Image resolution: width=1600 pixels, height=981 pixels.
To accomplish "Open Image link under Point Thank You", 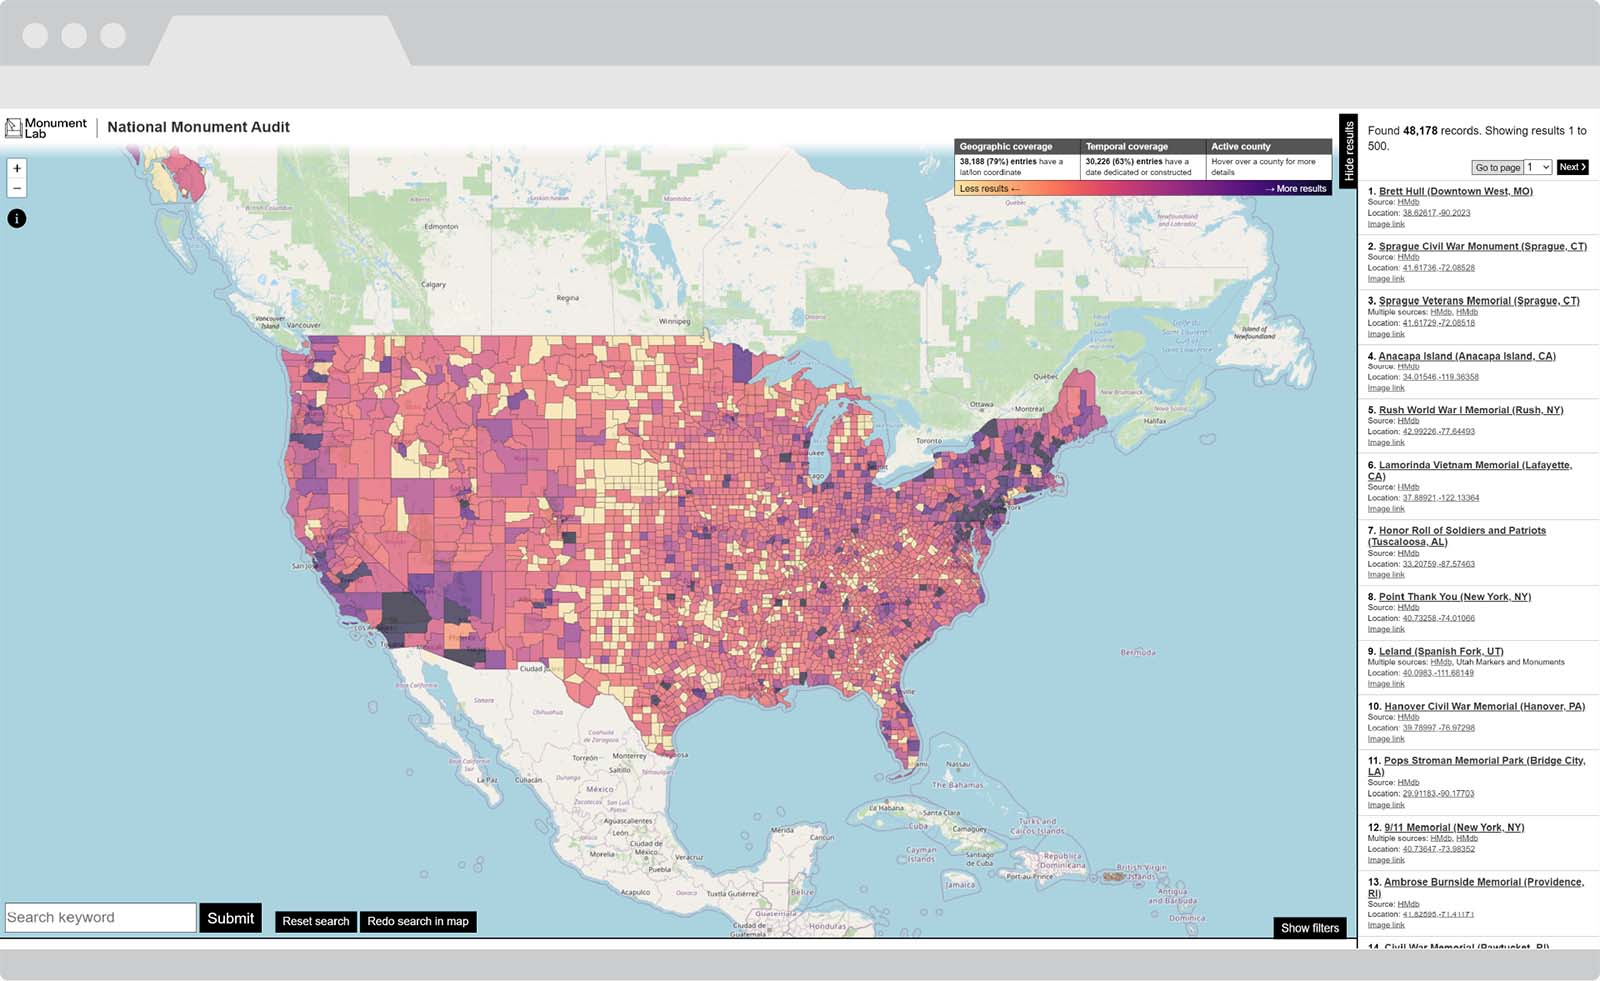I will coord(1386,629).
